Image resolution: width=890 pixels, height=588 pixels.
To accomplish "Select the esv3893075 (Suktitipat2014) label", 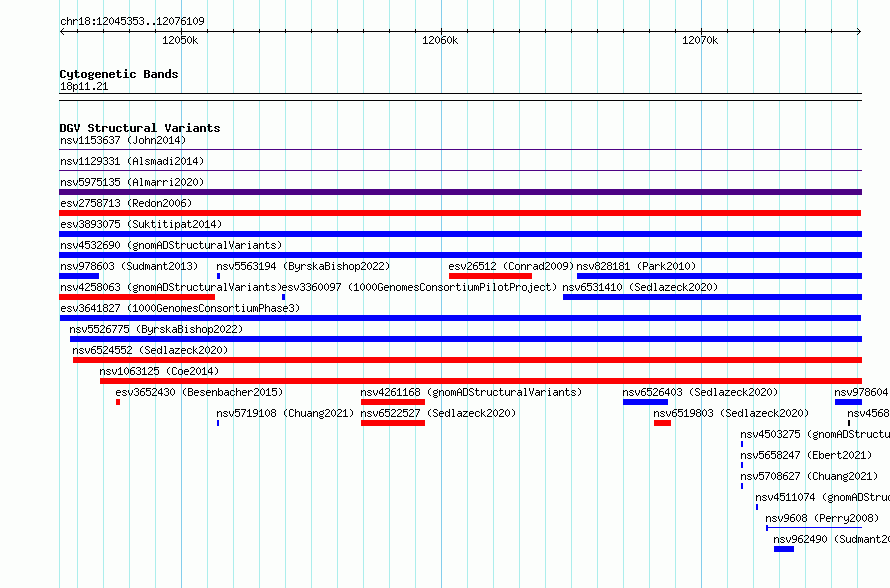I will (x=141, y=224).
